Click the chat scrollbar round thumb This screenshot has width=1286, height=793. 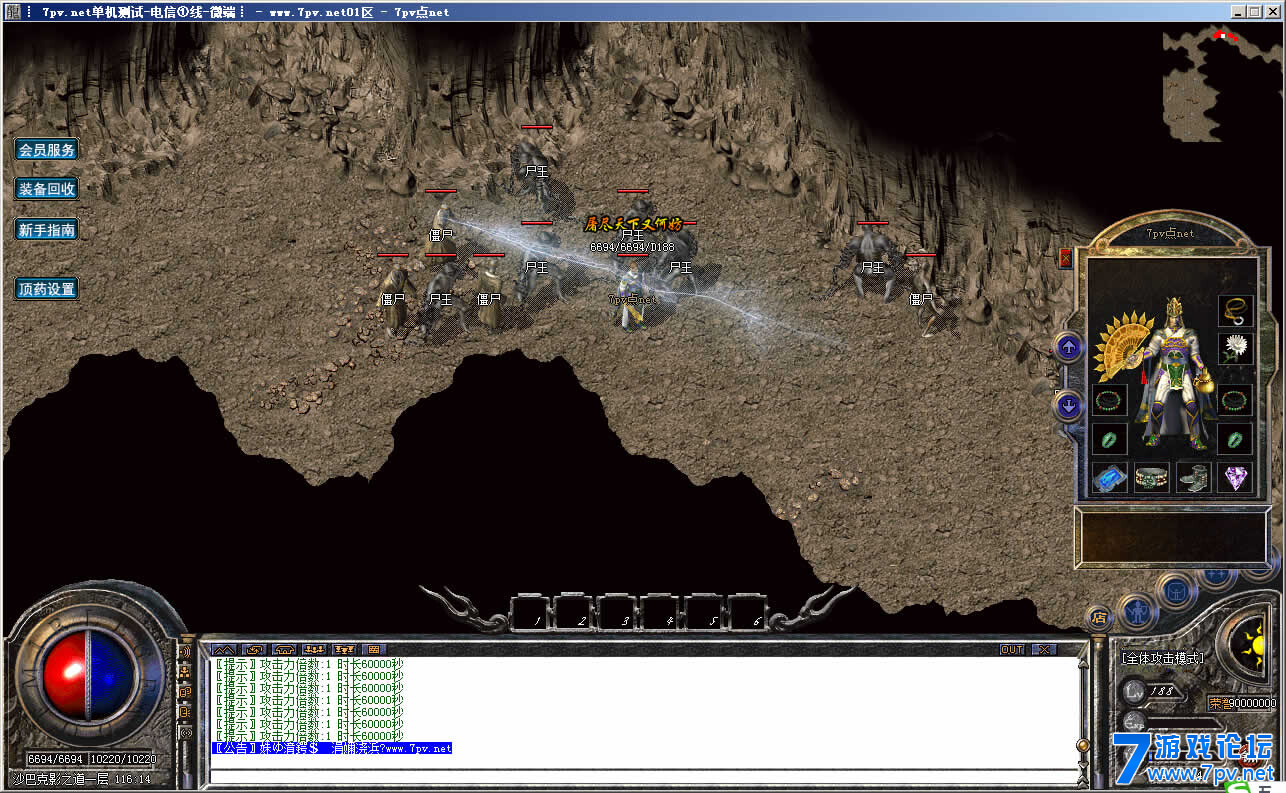[1082, 745]
